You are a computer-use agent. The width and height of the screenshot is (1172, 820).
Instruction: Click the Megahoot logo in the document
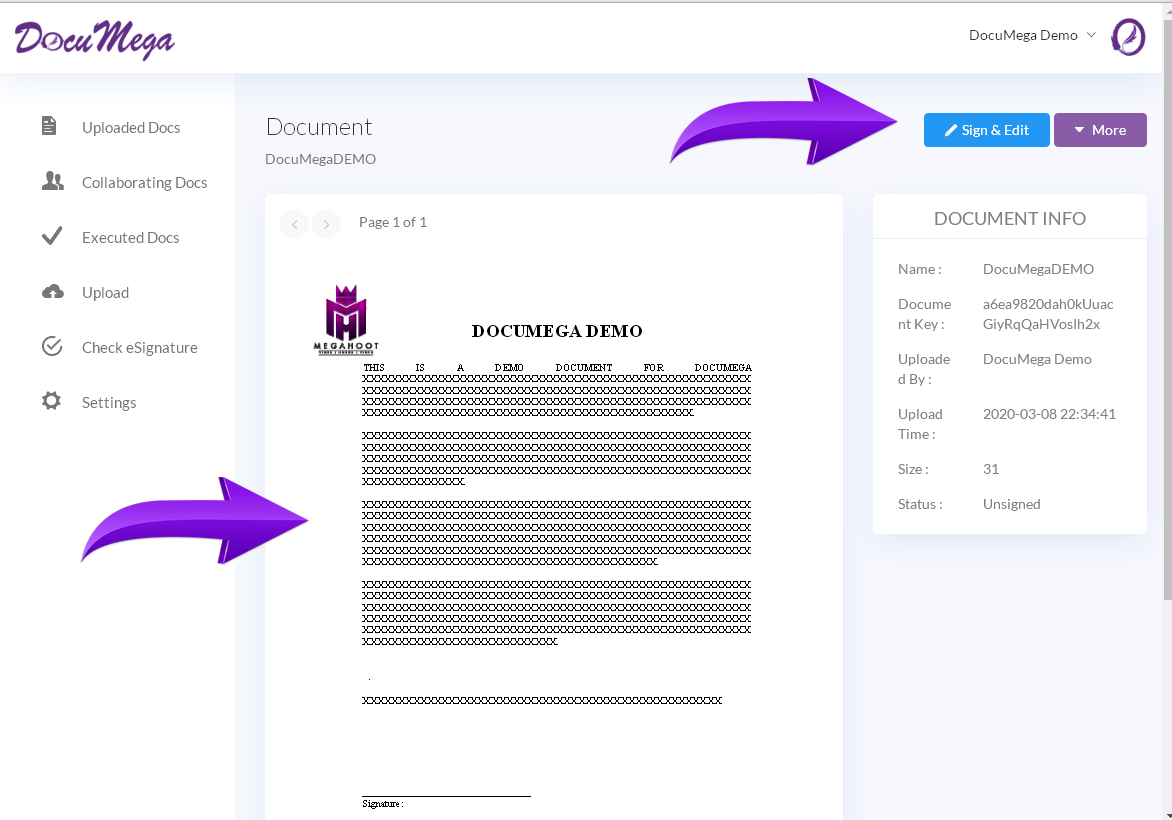pyautogui.click(x=346, y=319)
